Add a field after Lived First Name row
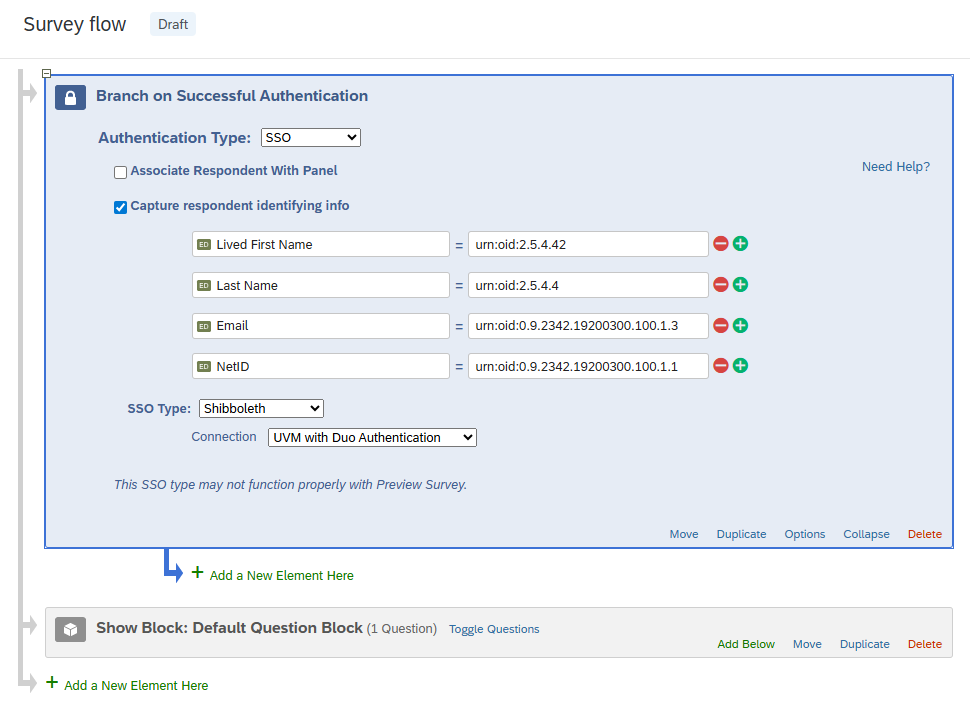This screenshot has height=710, width=970. coord(740,244)
